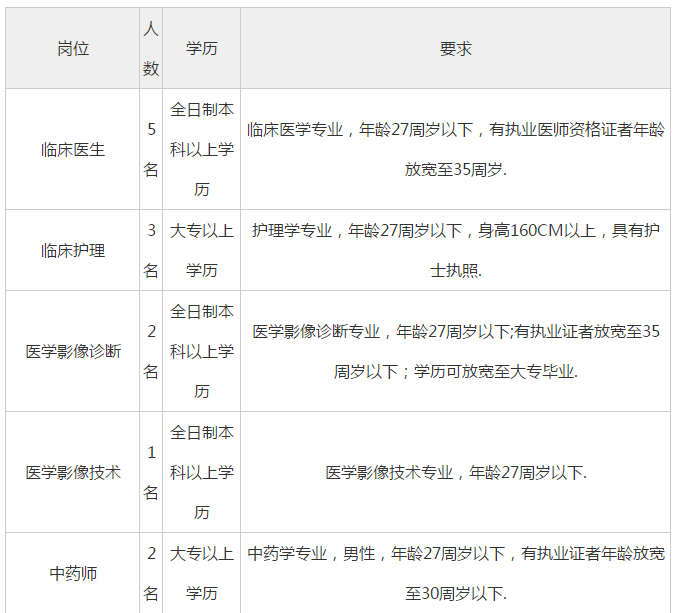The image size is (674, 613).
Task: Click 中药师 row's 大专以上学历 cell
Action: pyautogui.click(x=201, y=573)
